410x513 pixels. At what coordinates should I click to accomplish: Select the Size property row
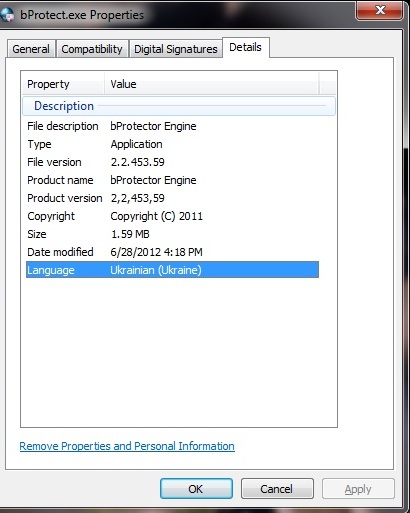[x=172, y=234]
